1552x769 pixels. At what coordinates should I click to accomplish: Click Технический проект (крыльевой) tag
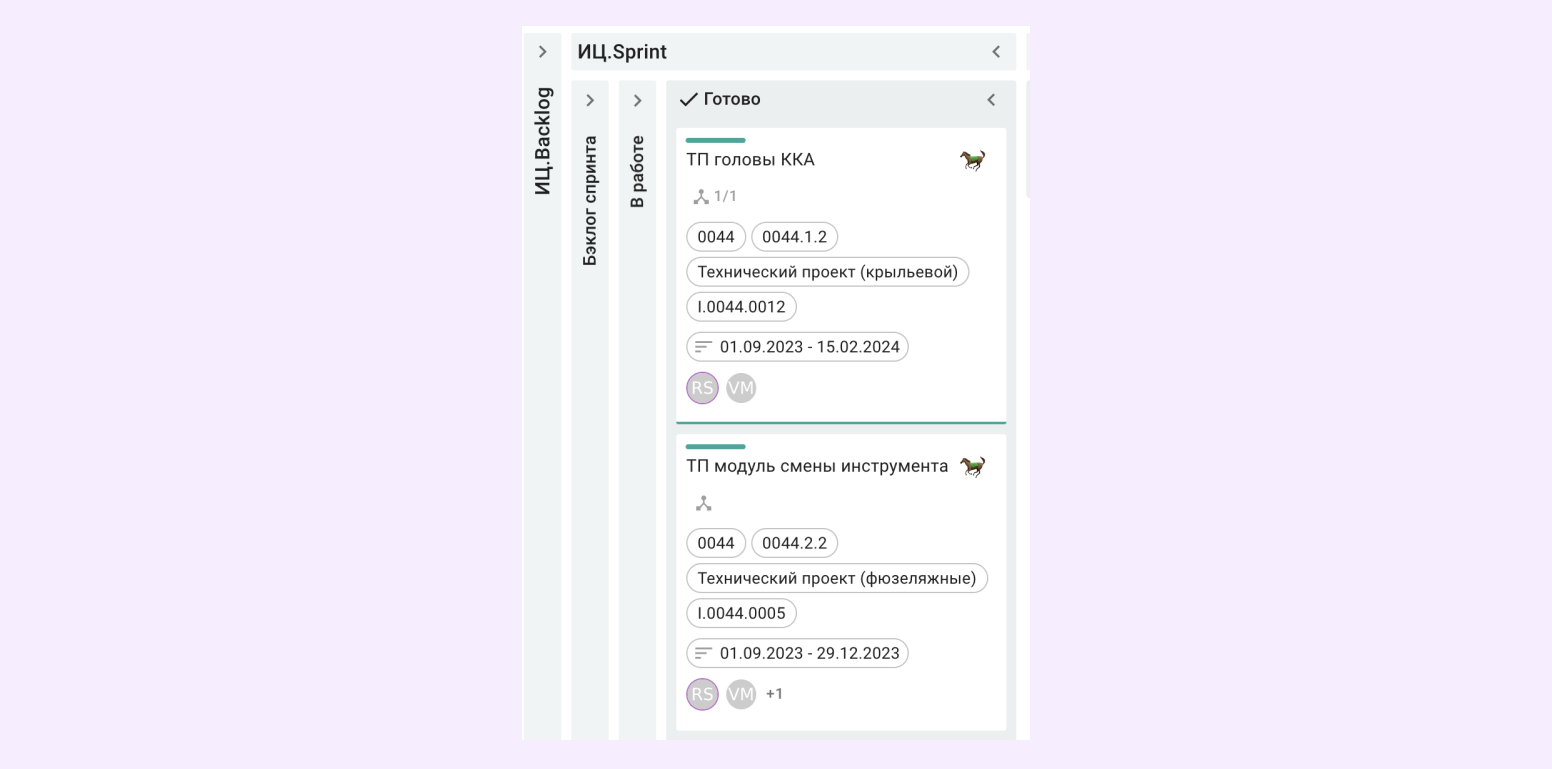pyautogui.click(x=827, y=272)
